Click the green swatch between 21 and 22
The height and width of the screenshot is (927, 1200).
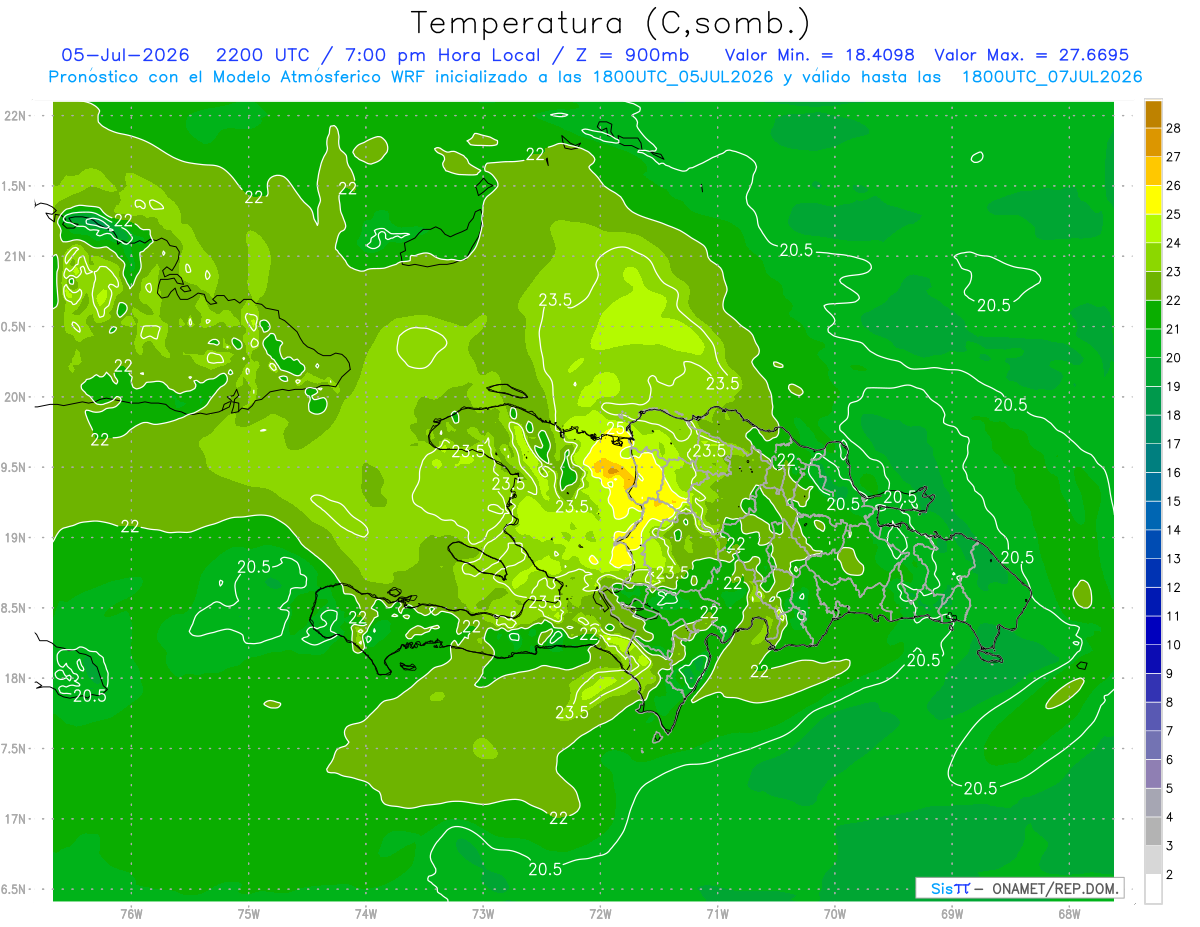point(1153,314)
